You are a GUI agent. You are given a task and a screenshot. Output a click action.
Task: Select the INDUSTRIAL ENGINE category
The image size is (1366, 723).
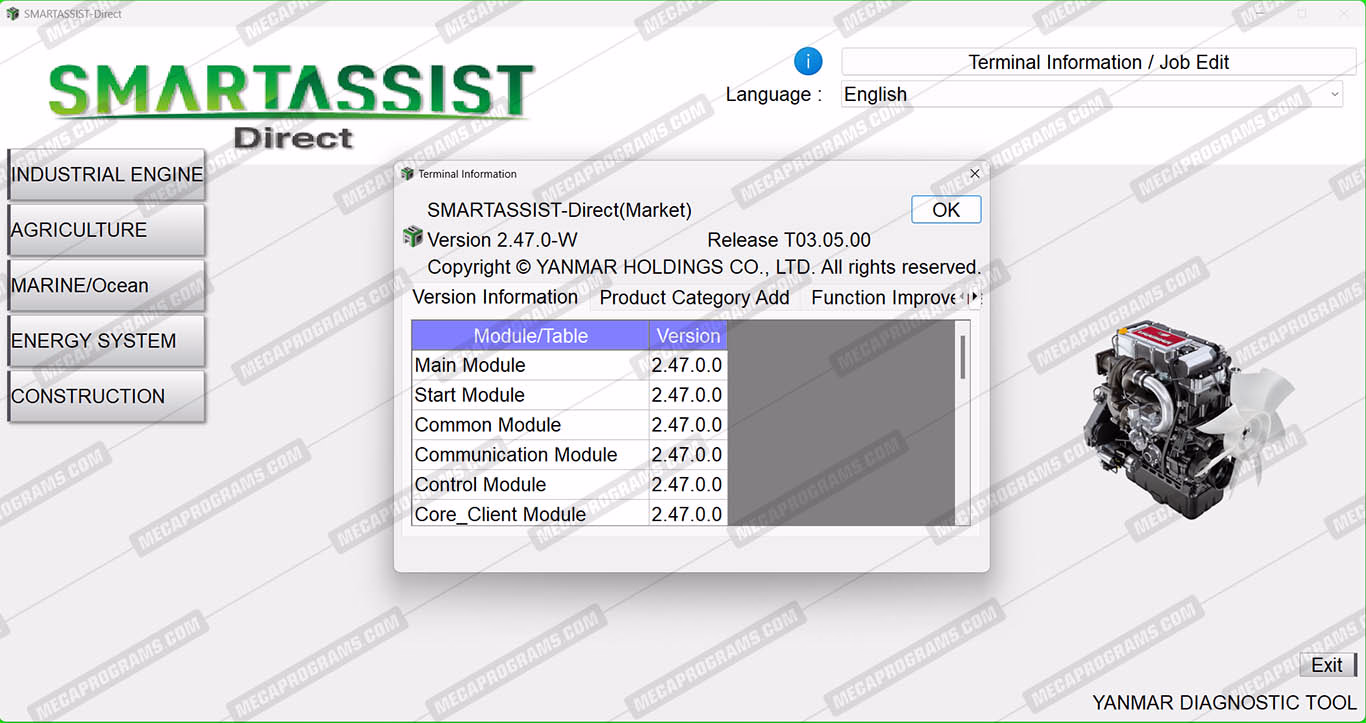106,175
